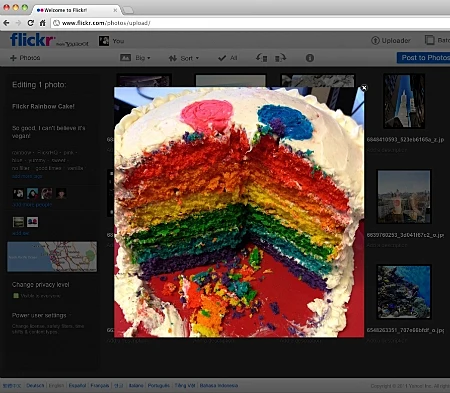Image resolution: width=450 pixels, height=393 pixels.
Task: Click the enlarged rainbow cake photo
Action: [239, 212]
